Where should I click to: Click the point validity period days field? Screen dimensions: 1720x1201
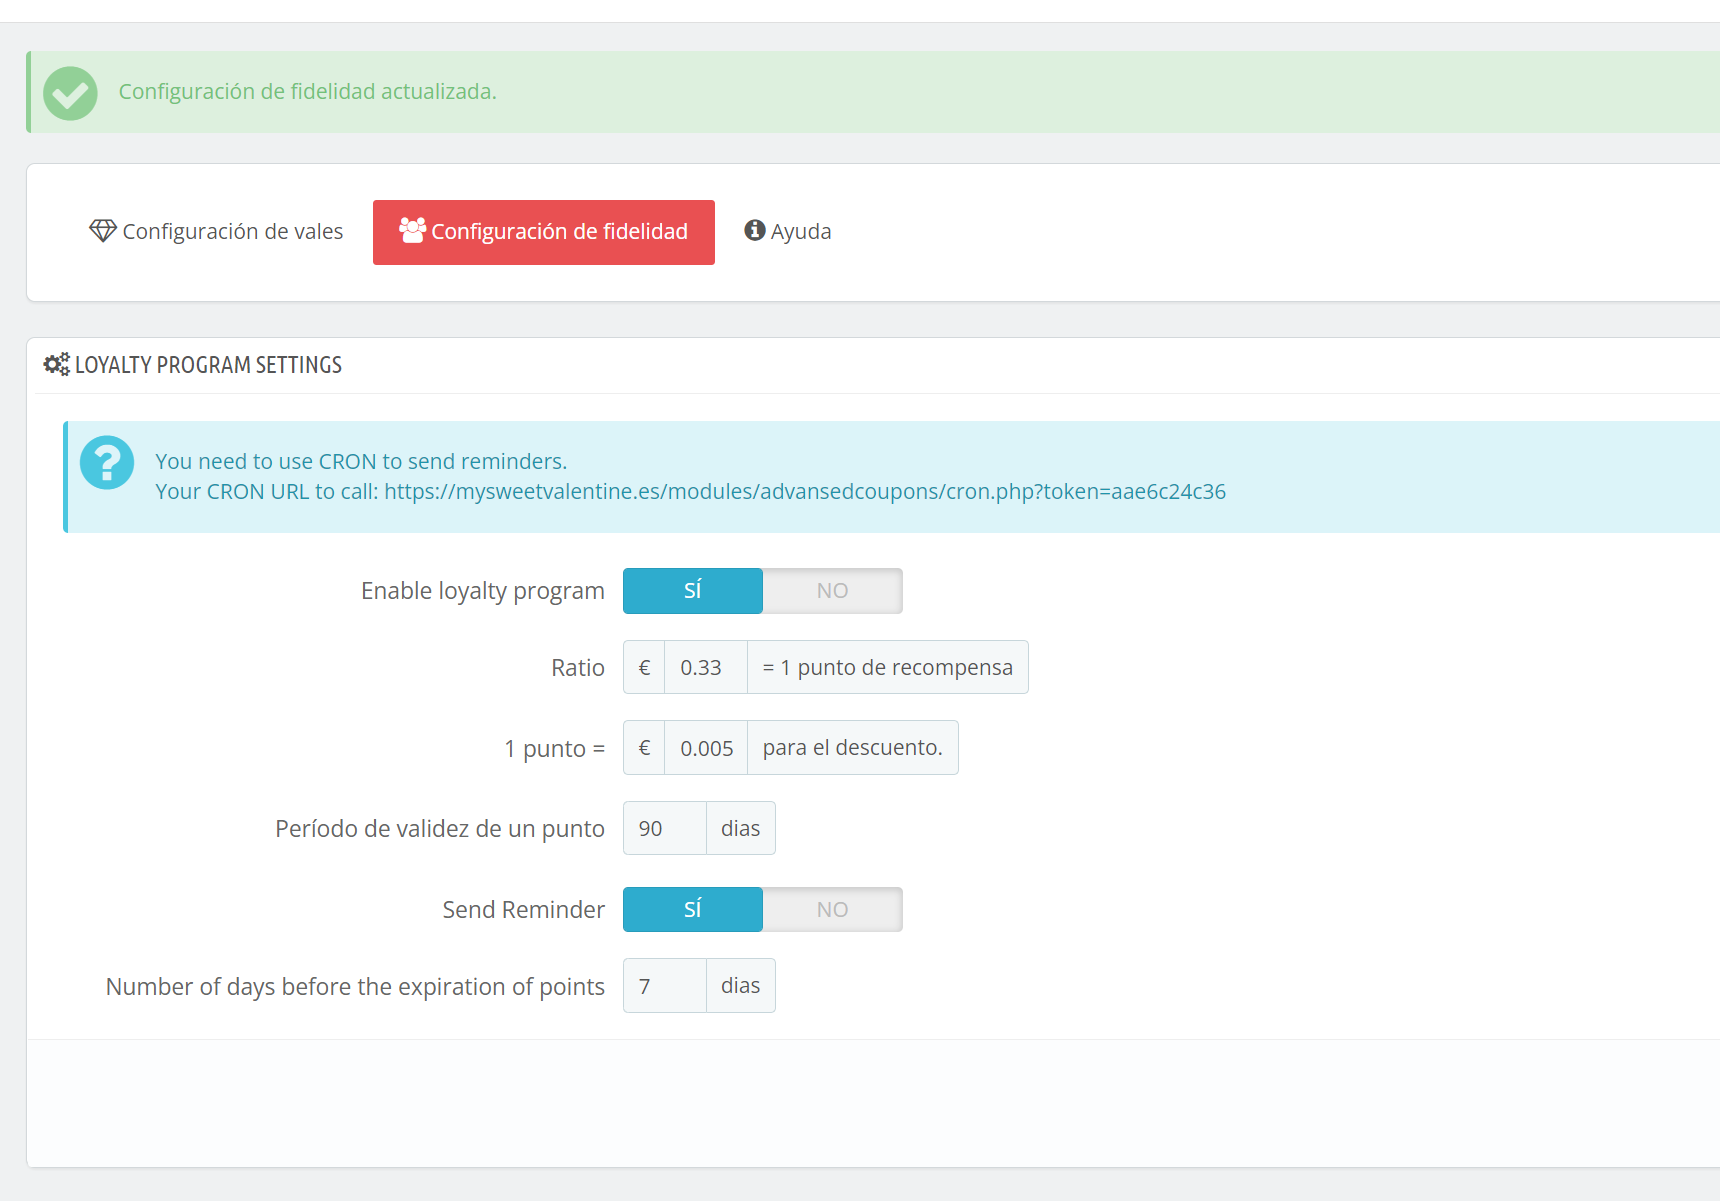point(665,828)
